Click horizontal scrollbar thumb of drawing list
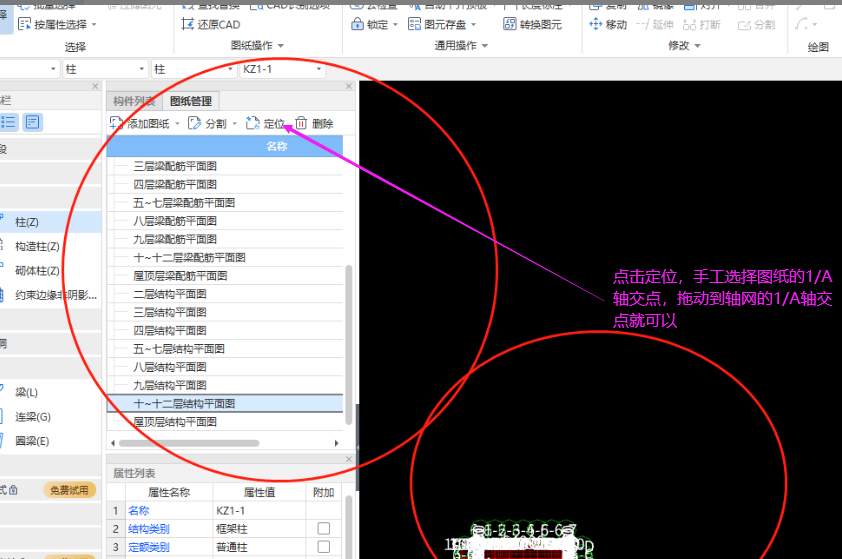Viewport: 842px width, 559px height. [189, 444]
